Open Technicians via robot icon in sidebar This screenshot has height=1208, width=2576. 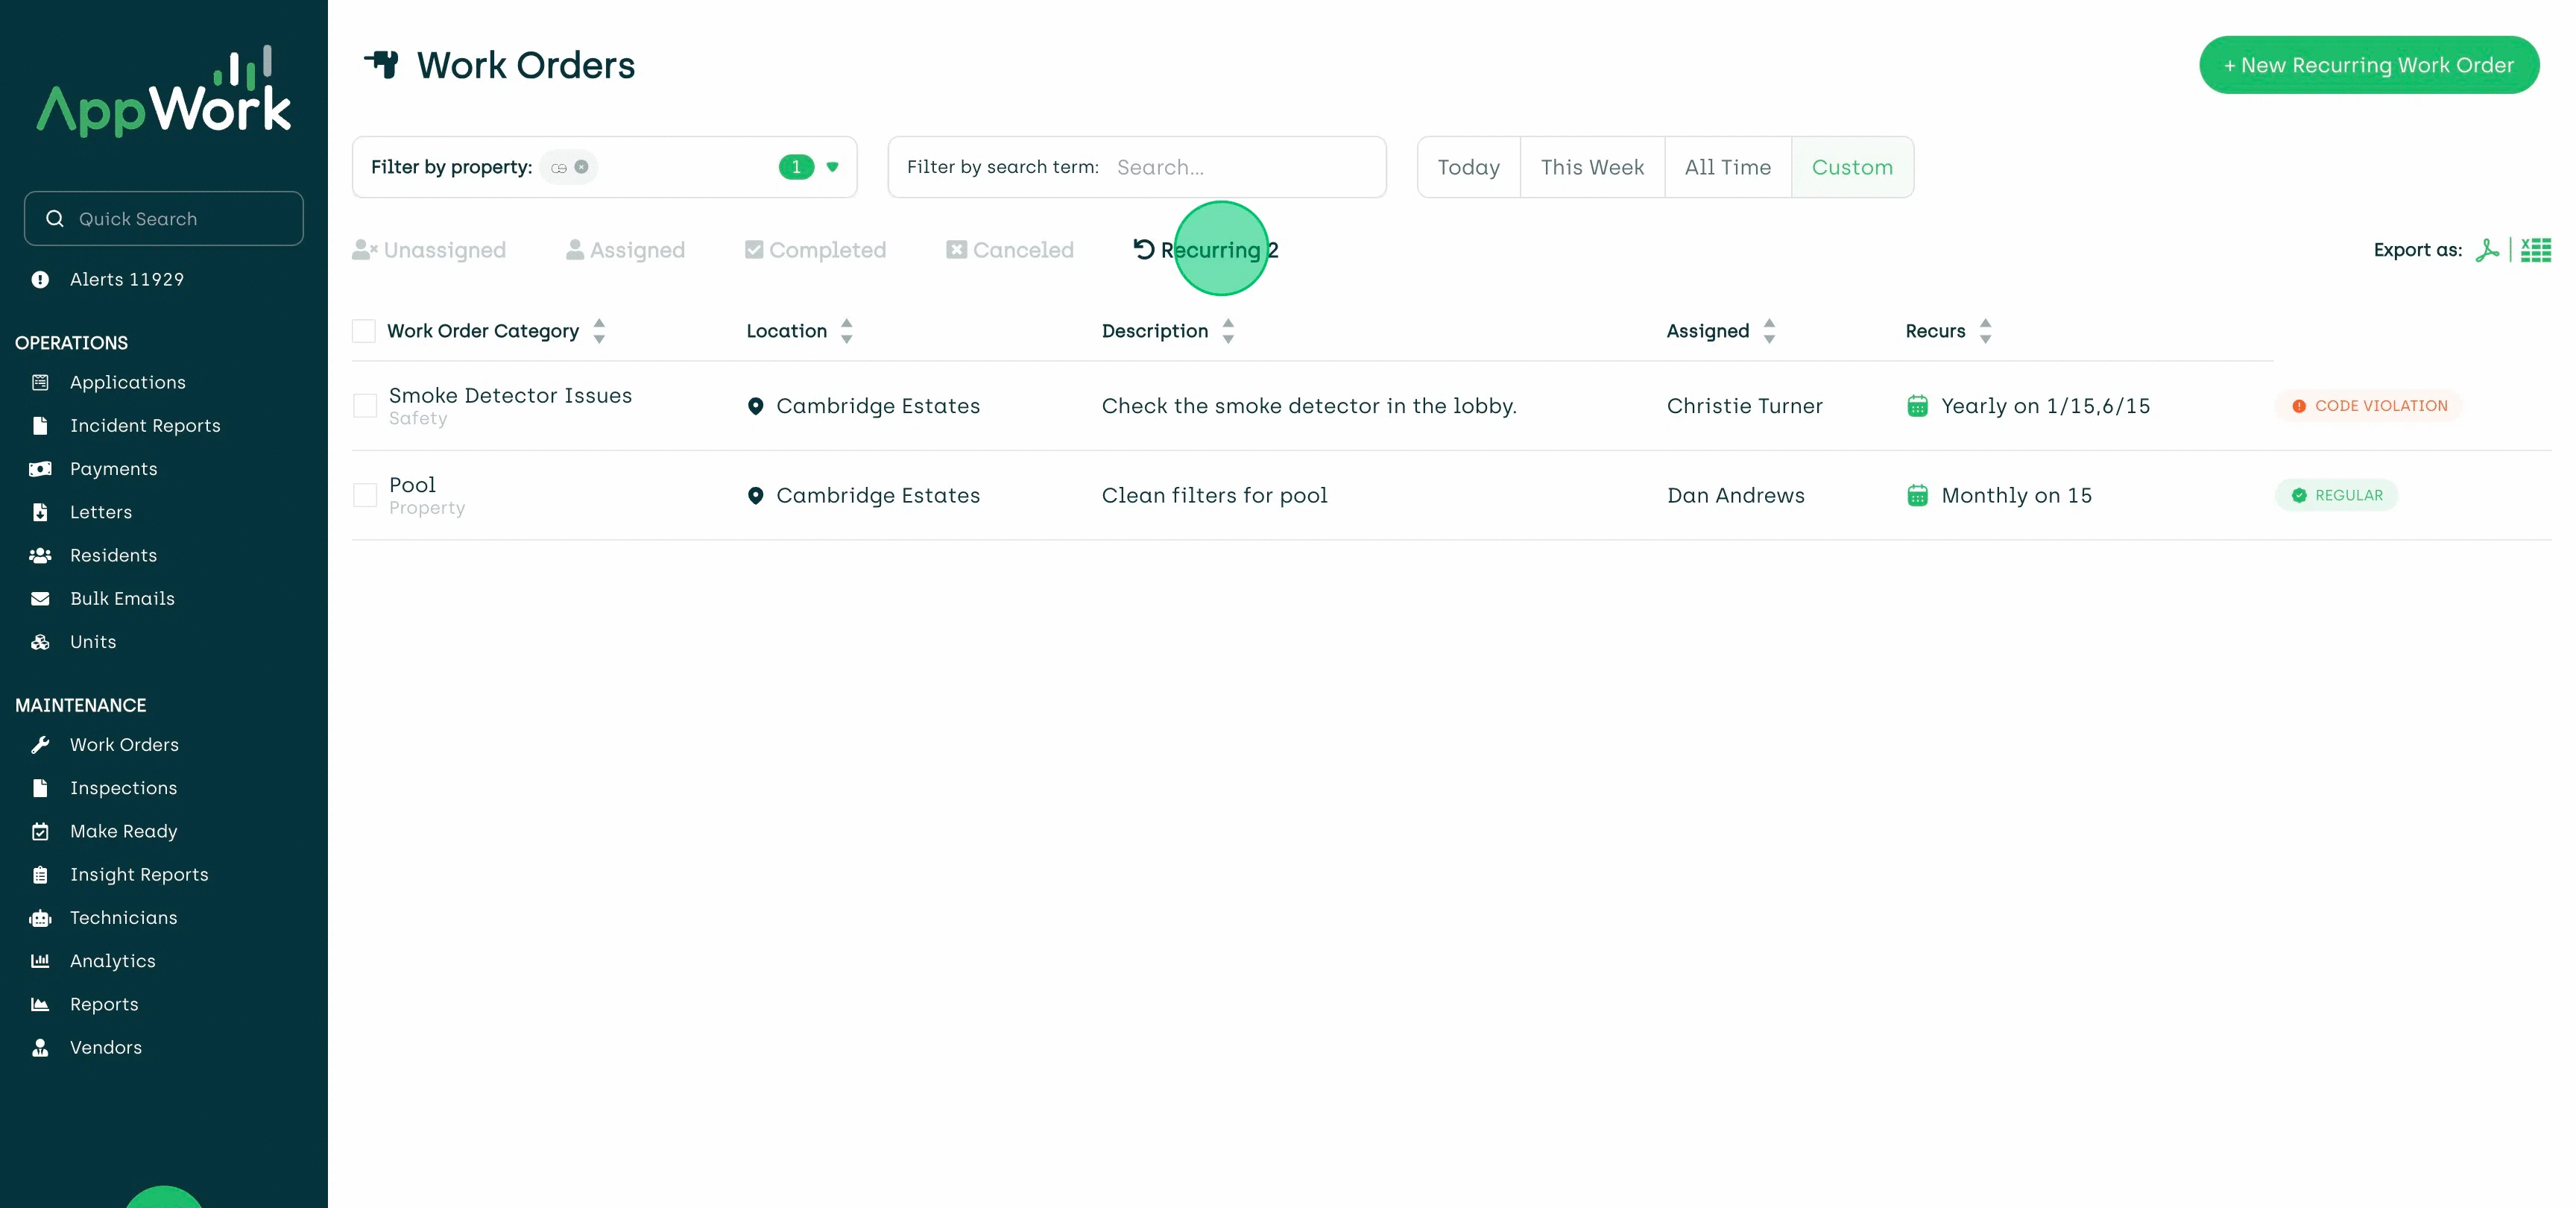(40, 918)
